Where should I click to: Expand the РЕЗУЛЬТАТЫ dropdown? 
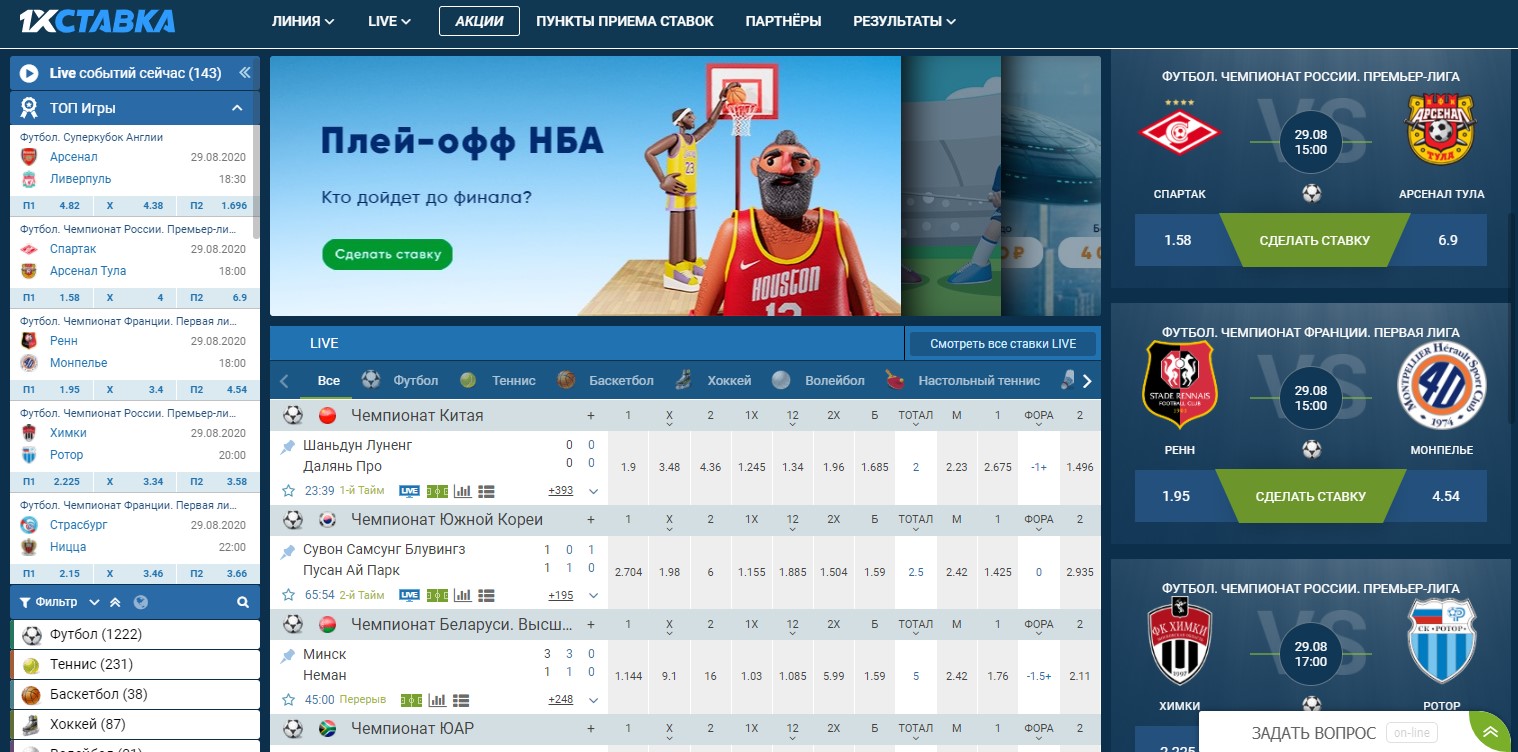click(904, 21)
